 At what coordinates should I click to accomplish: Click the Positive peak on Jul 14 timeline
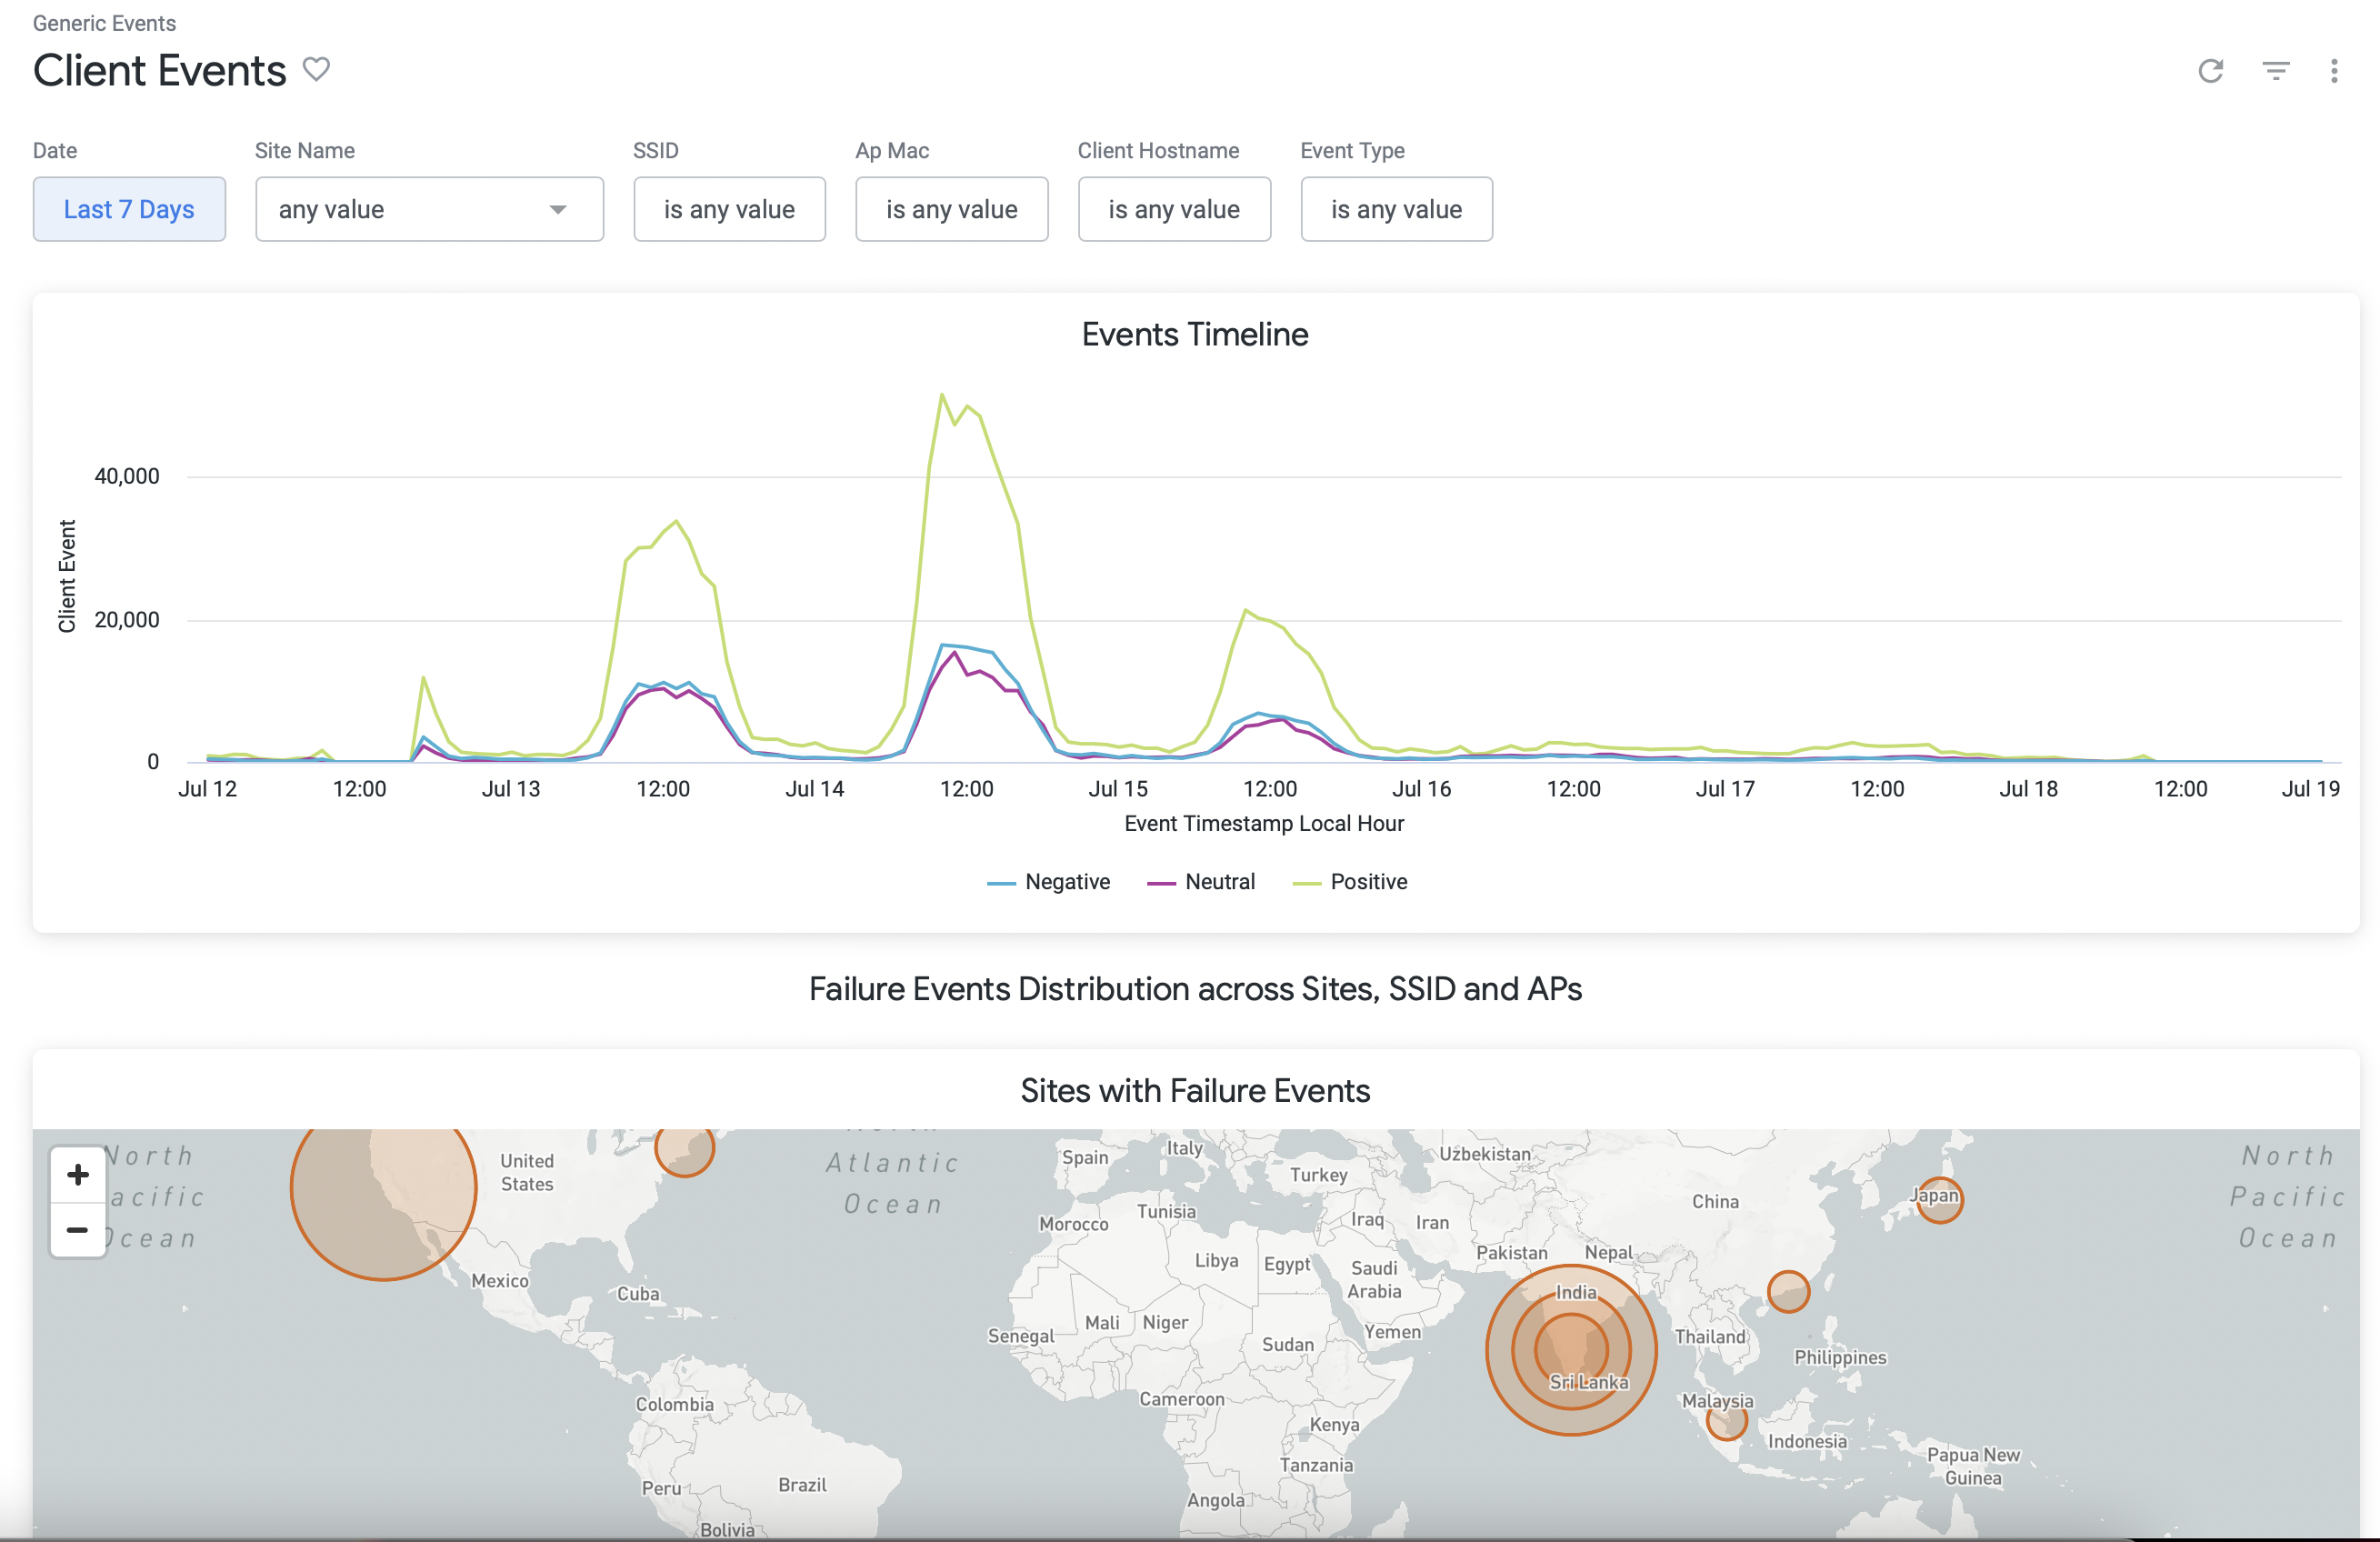942,395
